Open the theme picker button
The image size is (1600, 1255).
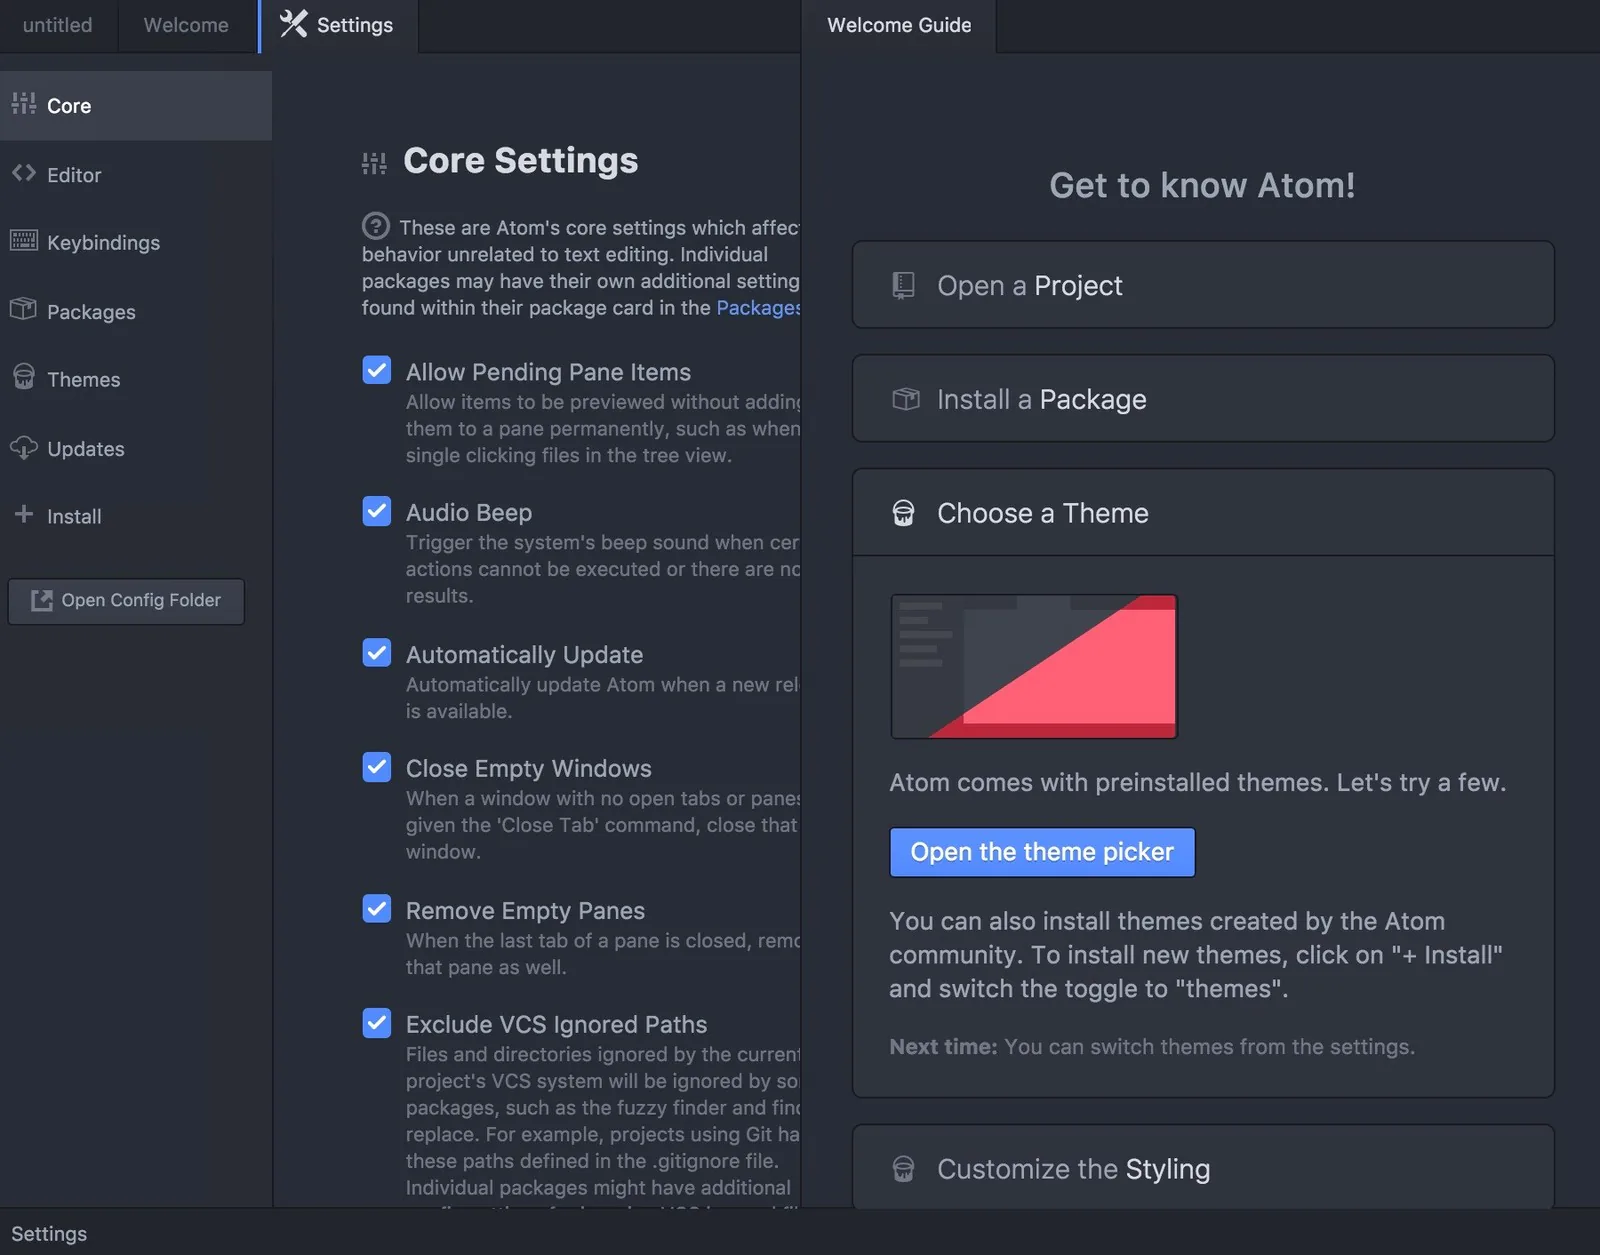point(1042,852)
